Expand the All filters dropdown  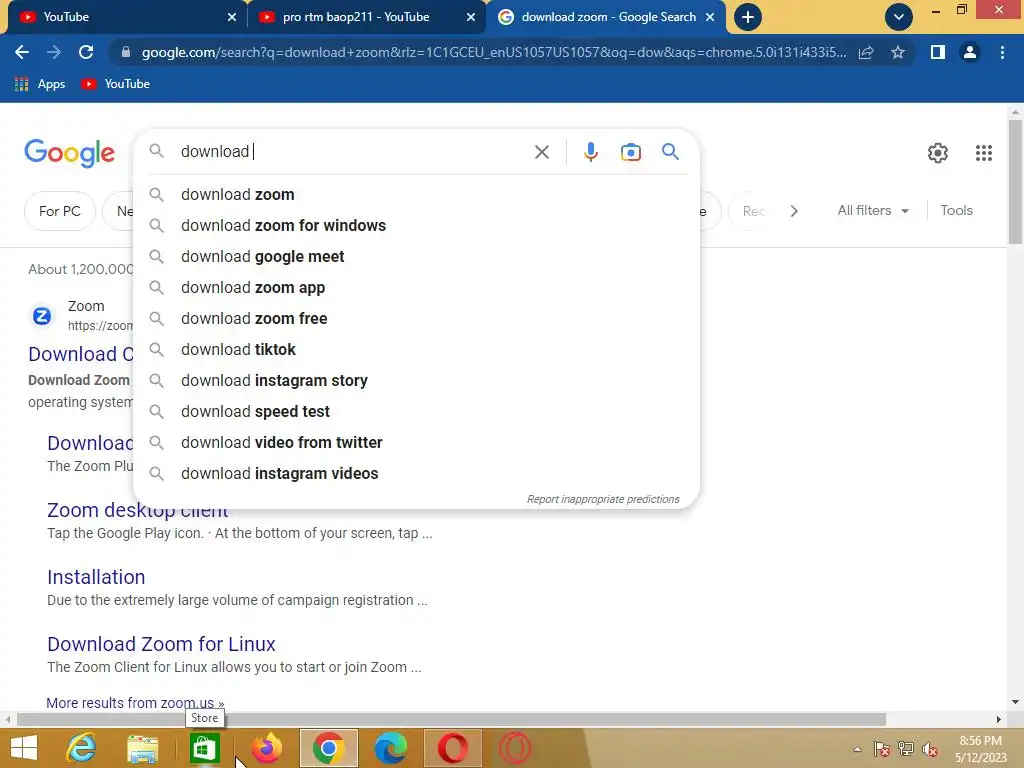click(873, 210)
